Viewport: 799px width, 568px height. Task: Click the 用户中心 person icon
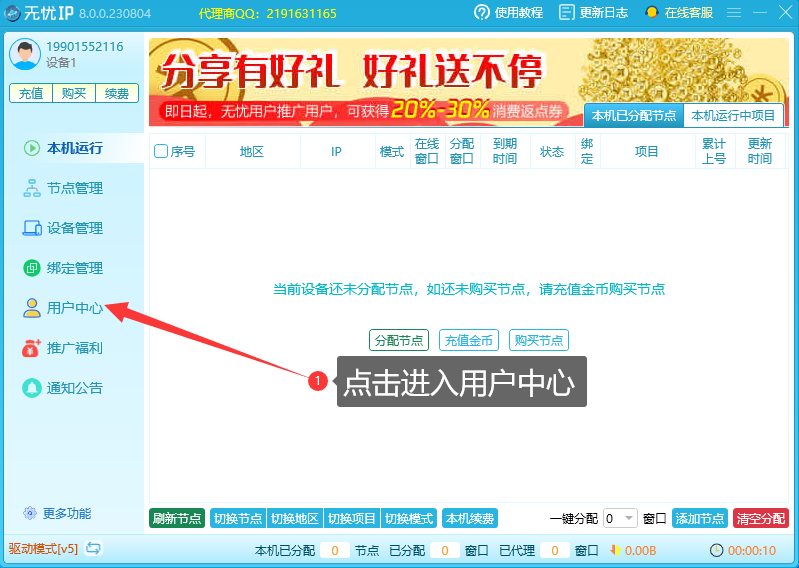(x=32, y=308)
